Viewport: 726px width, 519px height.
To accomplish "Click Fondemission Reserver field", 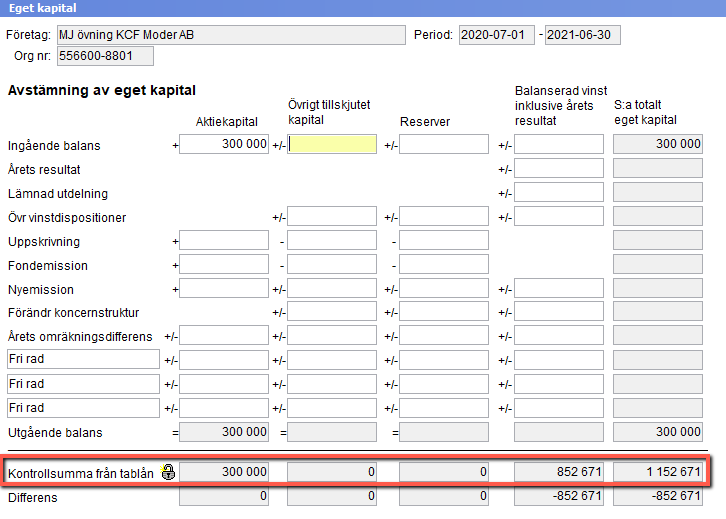I will click(444, 264).
